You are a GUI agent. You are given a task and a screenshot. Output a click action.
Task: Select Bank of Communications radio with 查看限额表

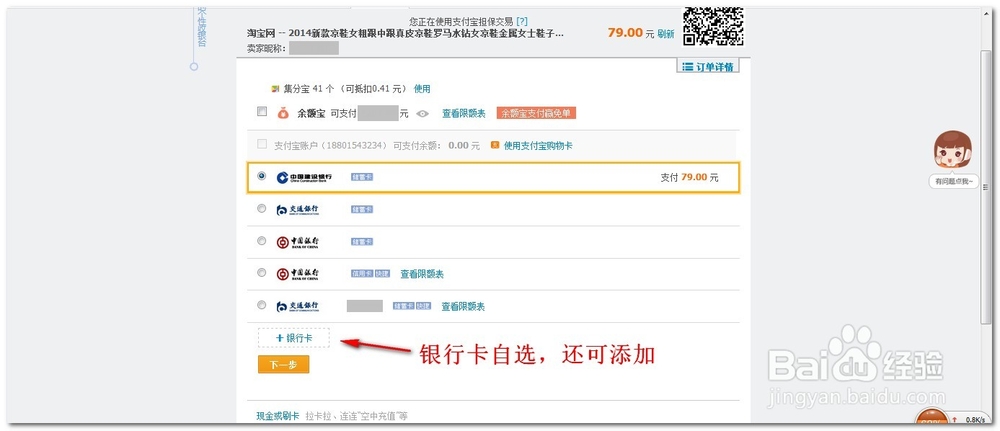(261, 305)
